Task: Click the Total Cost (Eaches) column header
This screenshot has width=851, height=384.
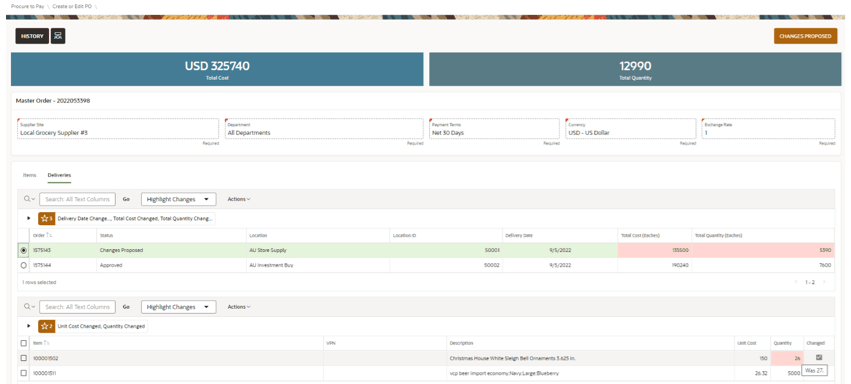Action: point(655,235)
